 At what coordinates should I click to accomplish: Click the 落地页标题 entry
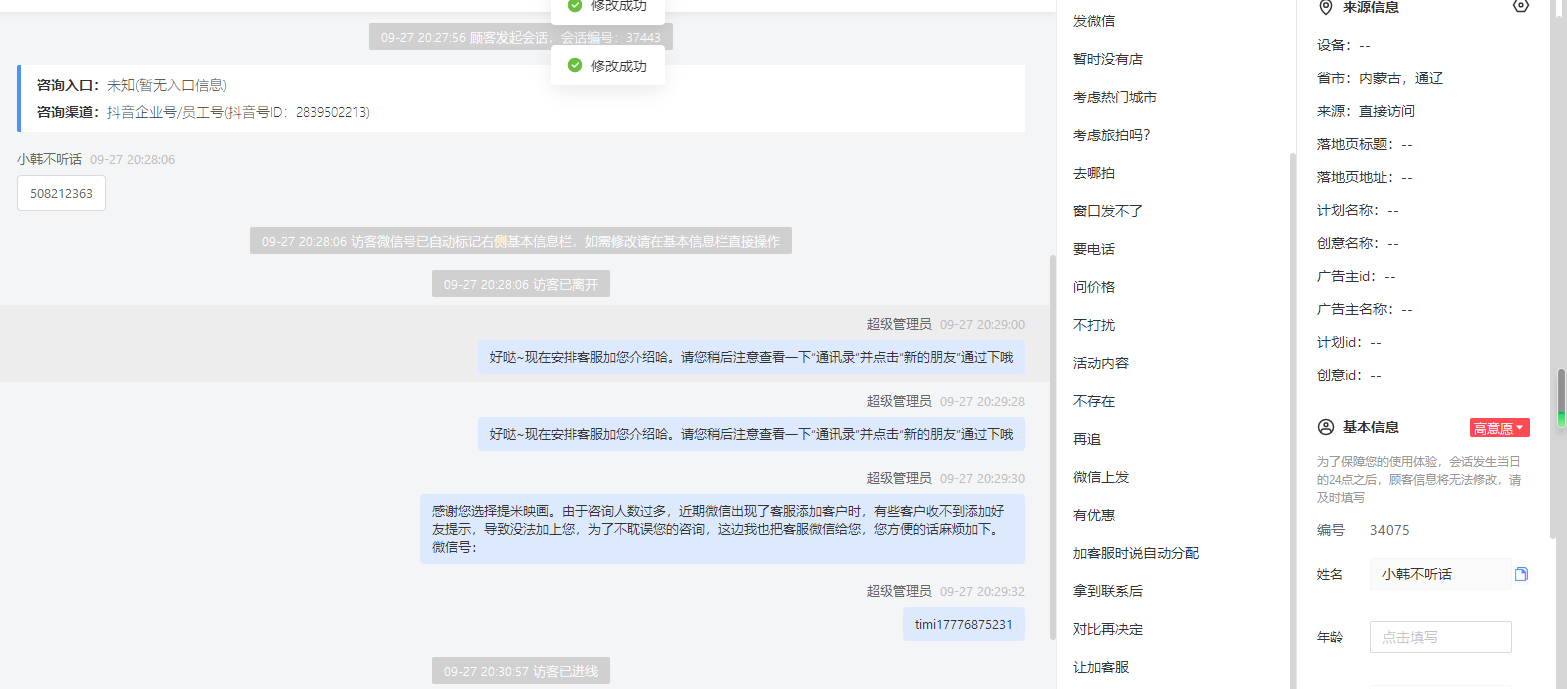[1365, 144]
